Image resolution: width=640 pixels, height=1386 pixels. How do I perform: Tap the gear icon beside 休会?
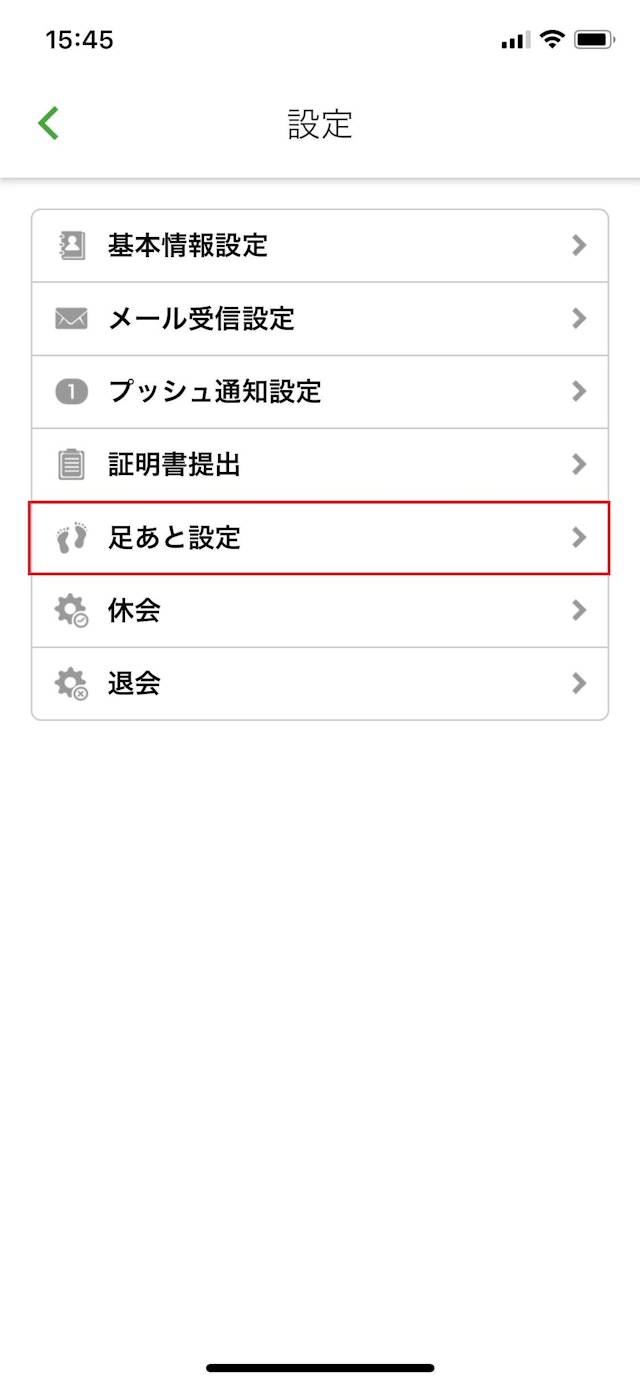(72, 611)
